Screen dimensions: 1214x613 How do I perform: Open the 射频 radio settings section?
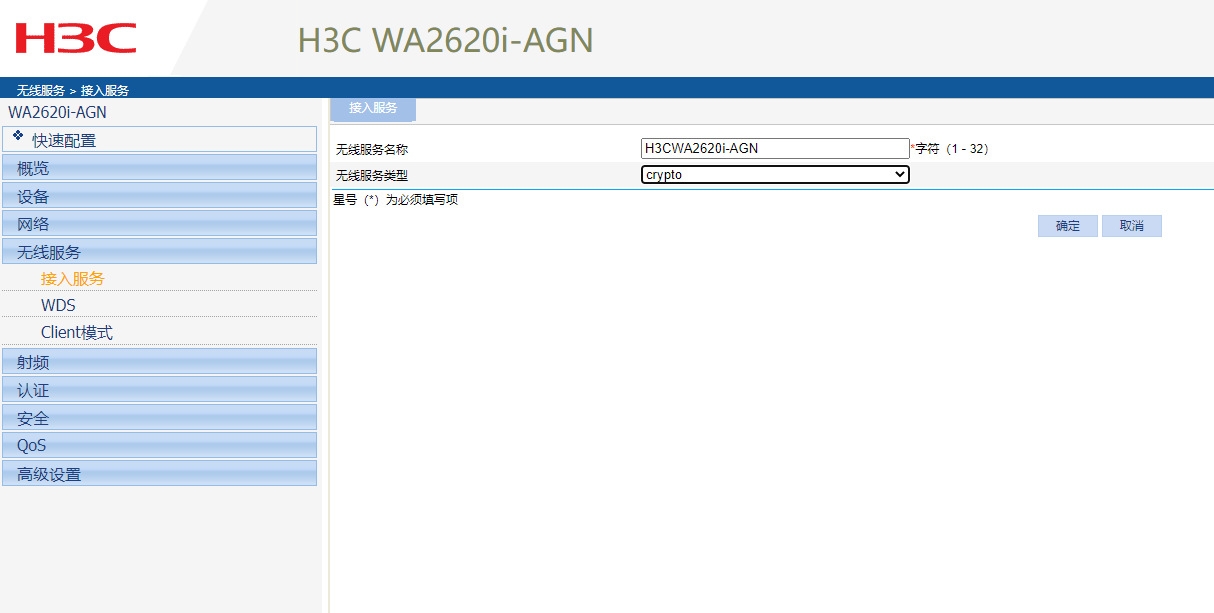33,361
